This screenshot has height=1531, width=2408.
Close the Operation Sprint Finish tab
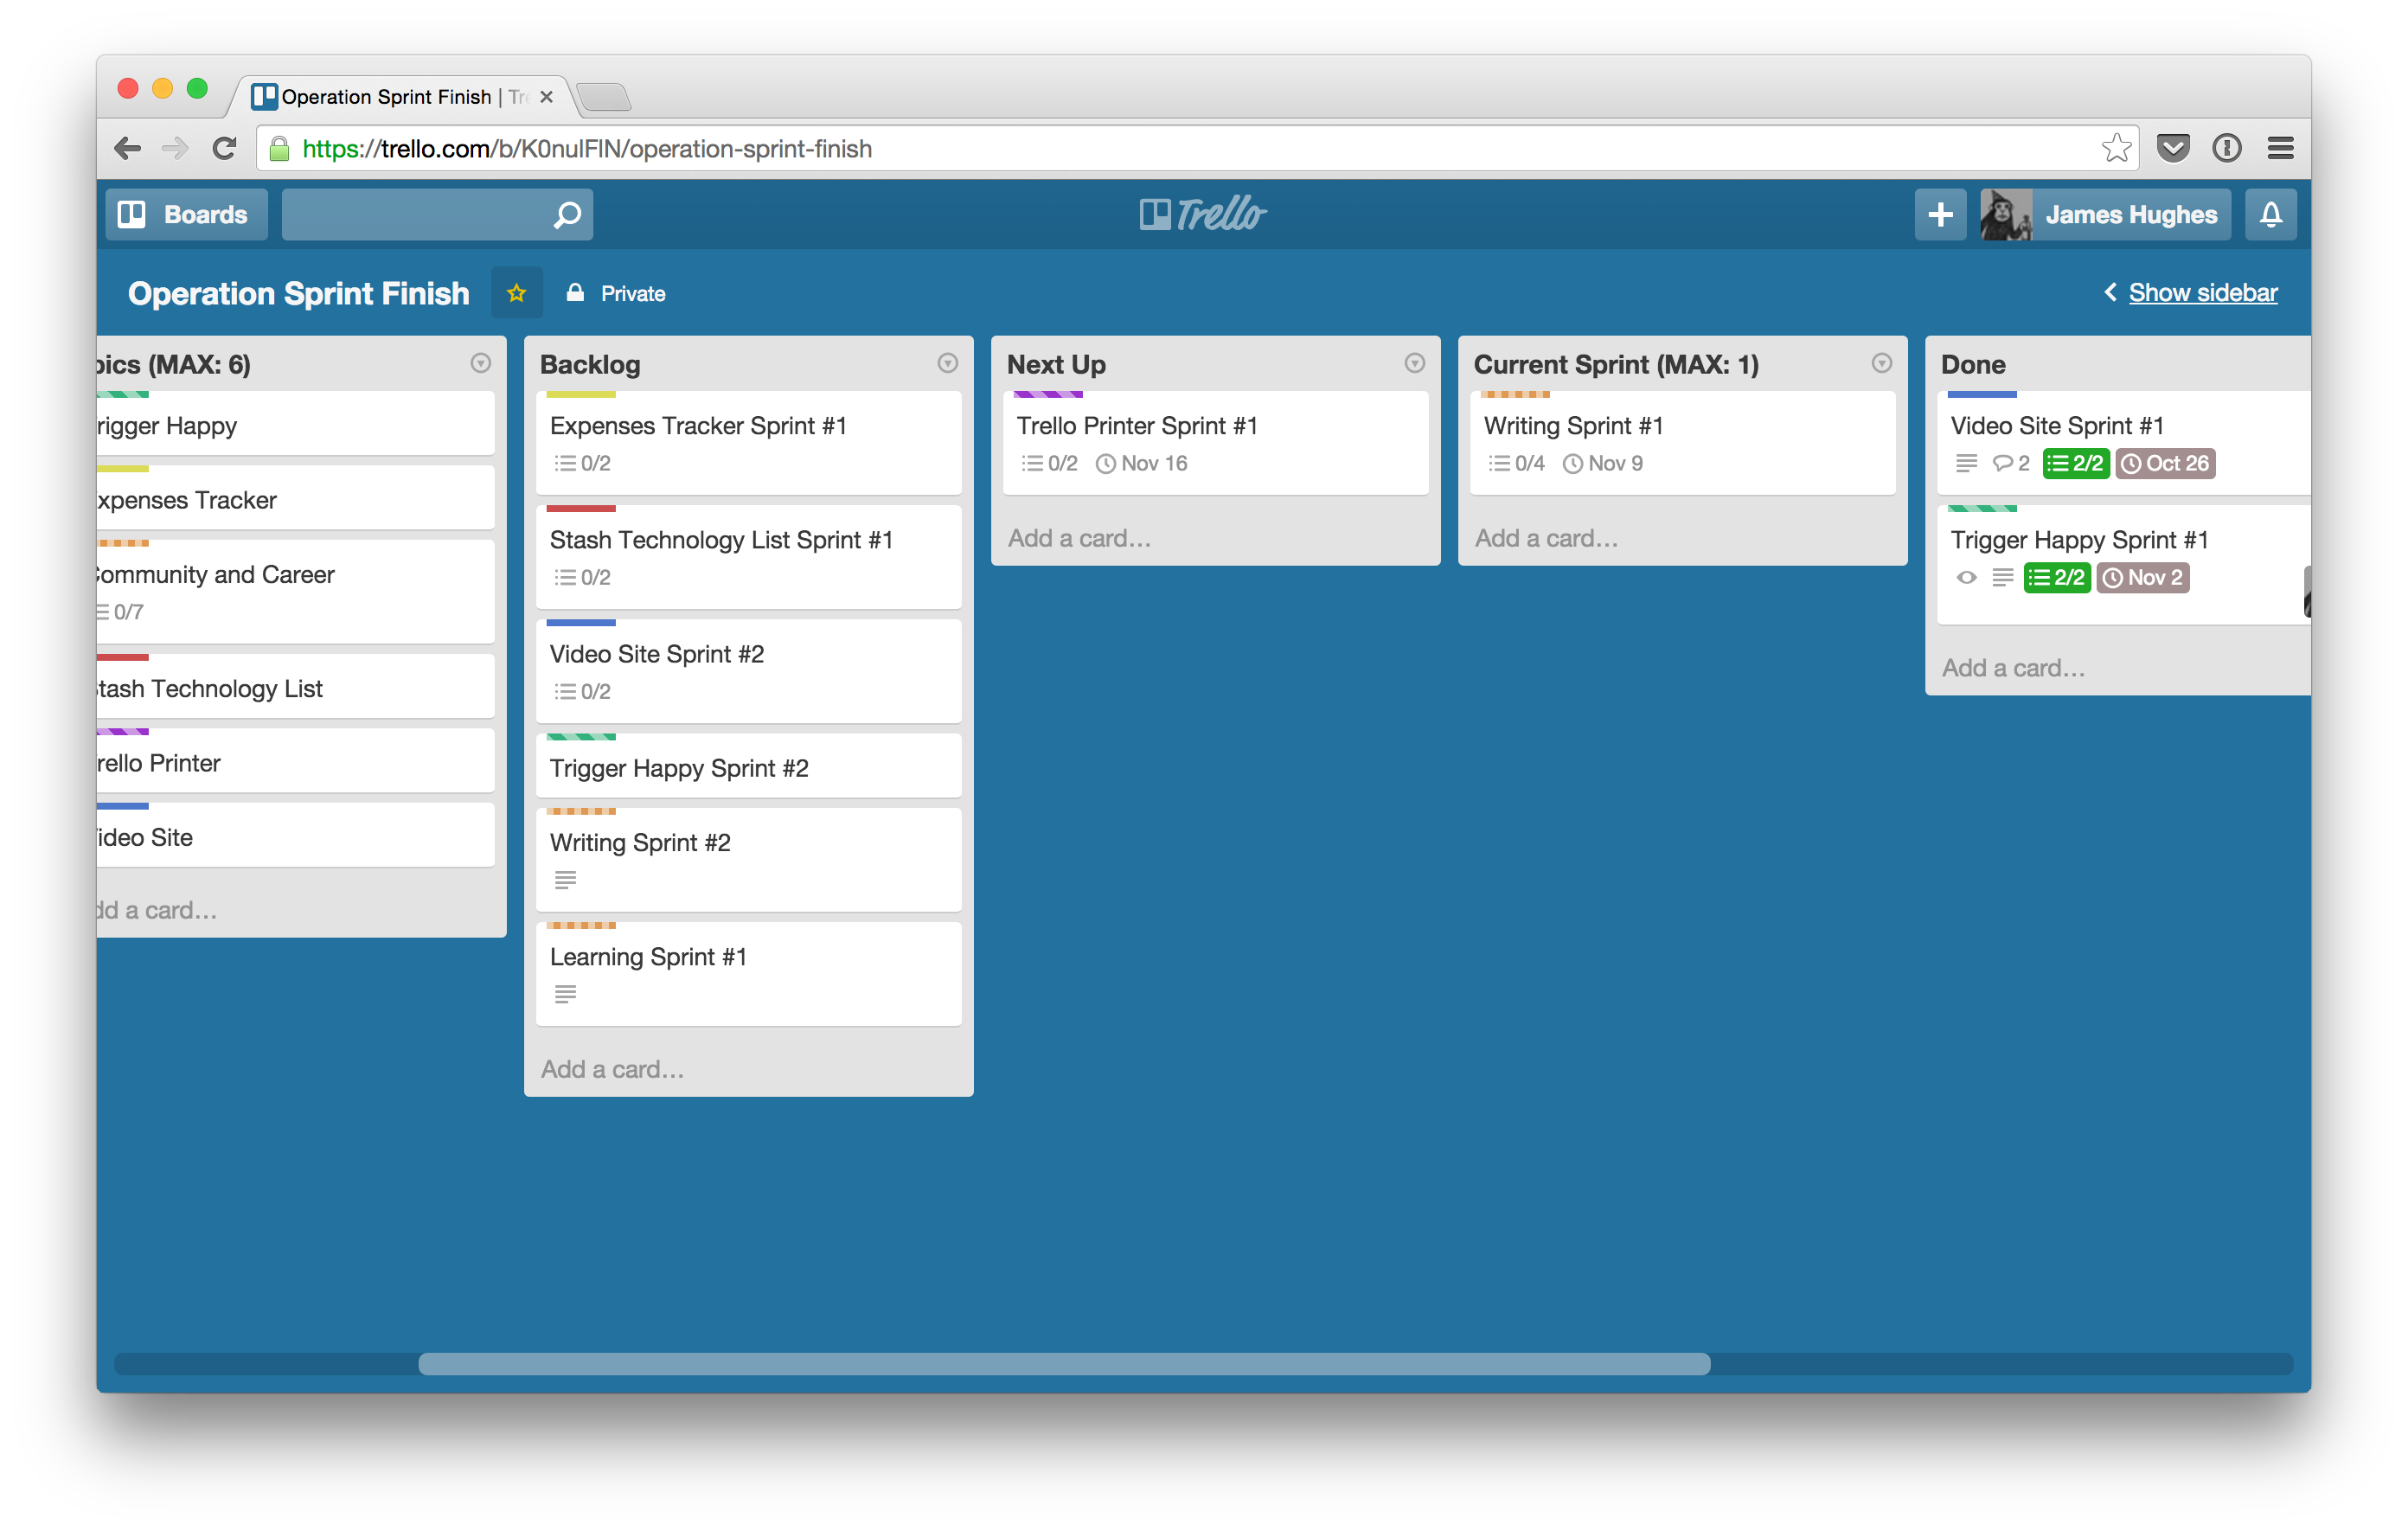546,96
